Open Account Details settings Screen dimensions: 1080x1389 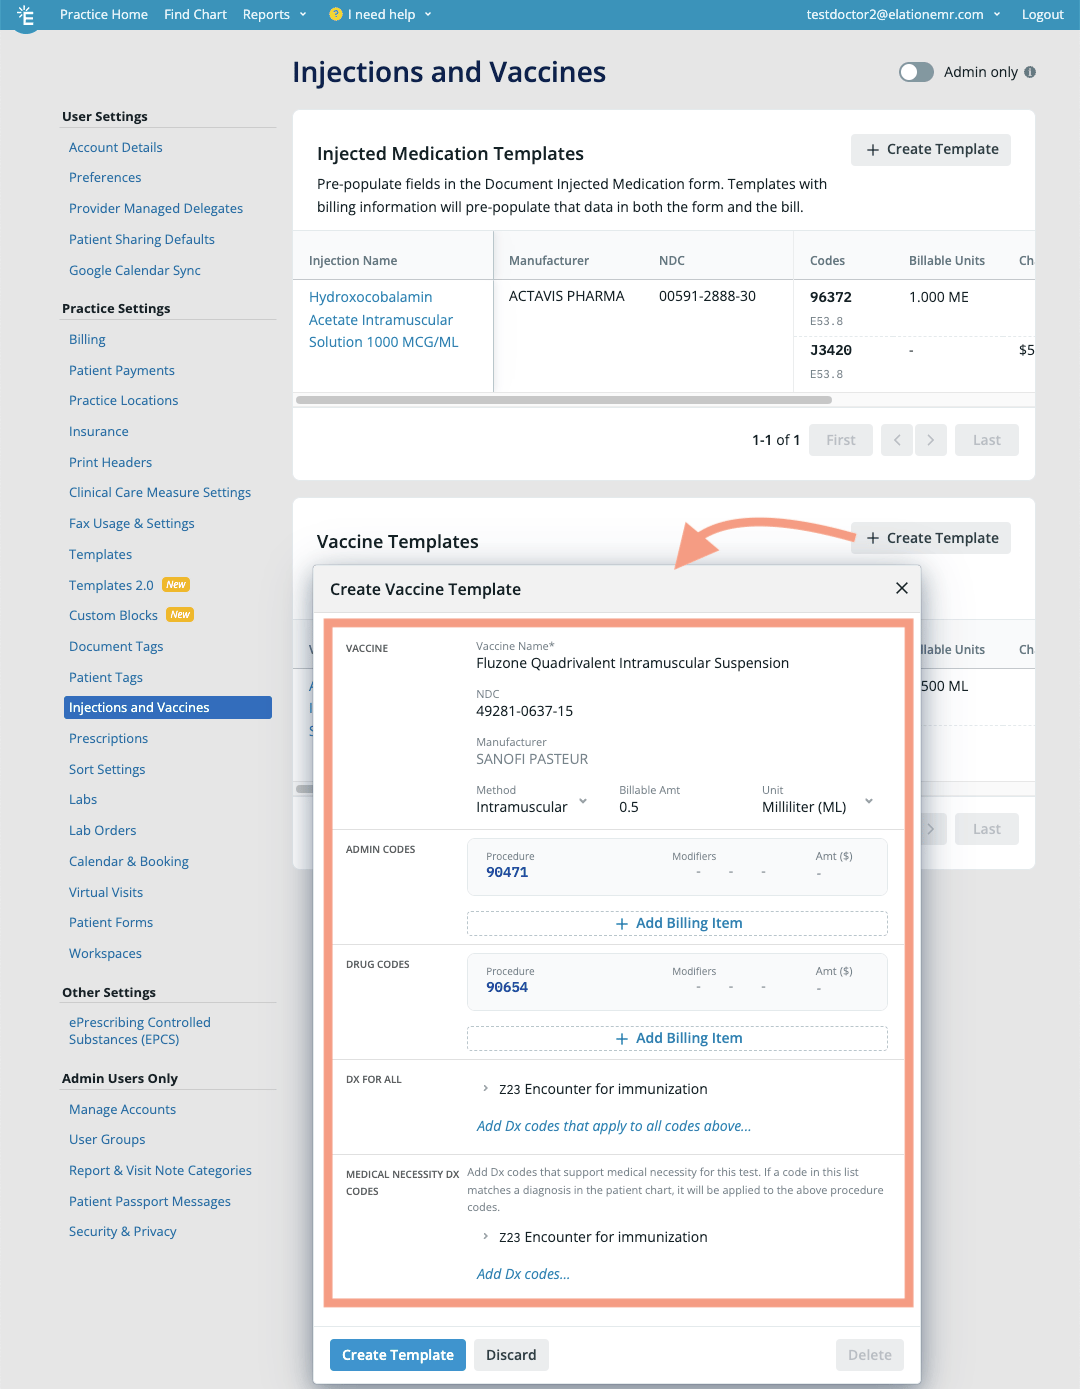(115, 147)
